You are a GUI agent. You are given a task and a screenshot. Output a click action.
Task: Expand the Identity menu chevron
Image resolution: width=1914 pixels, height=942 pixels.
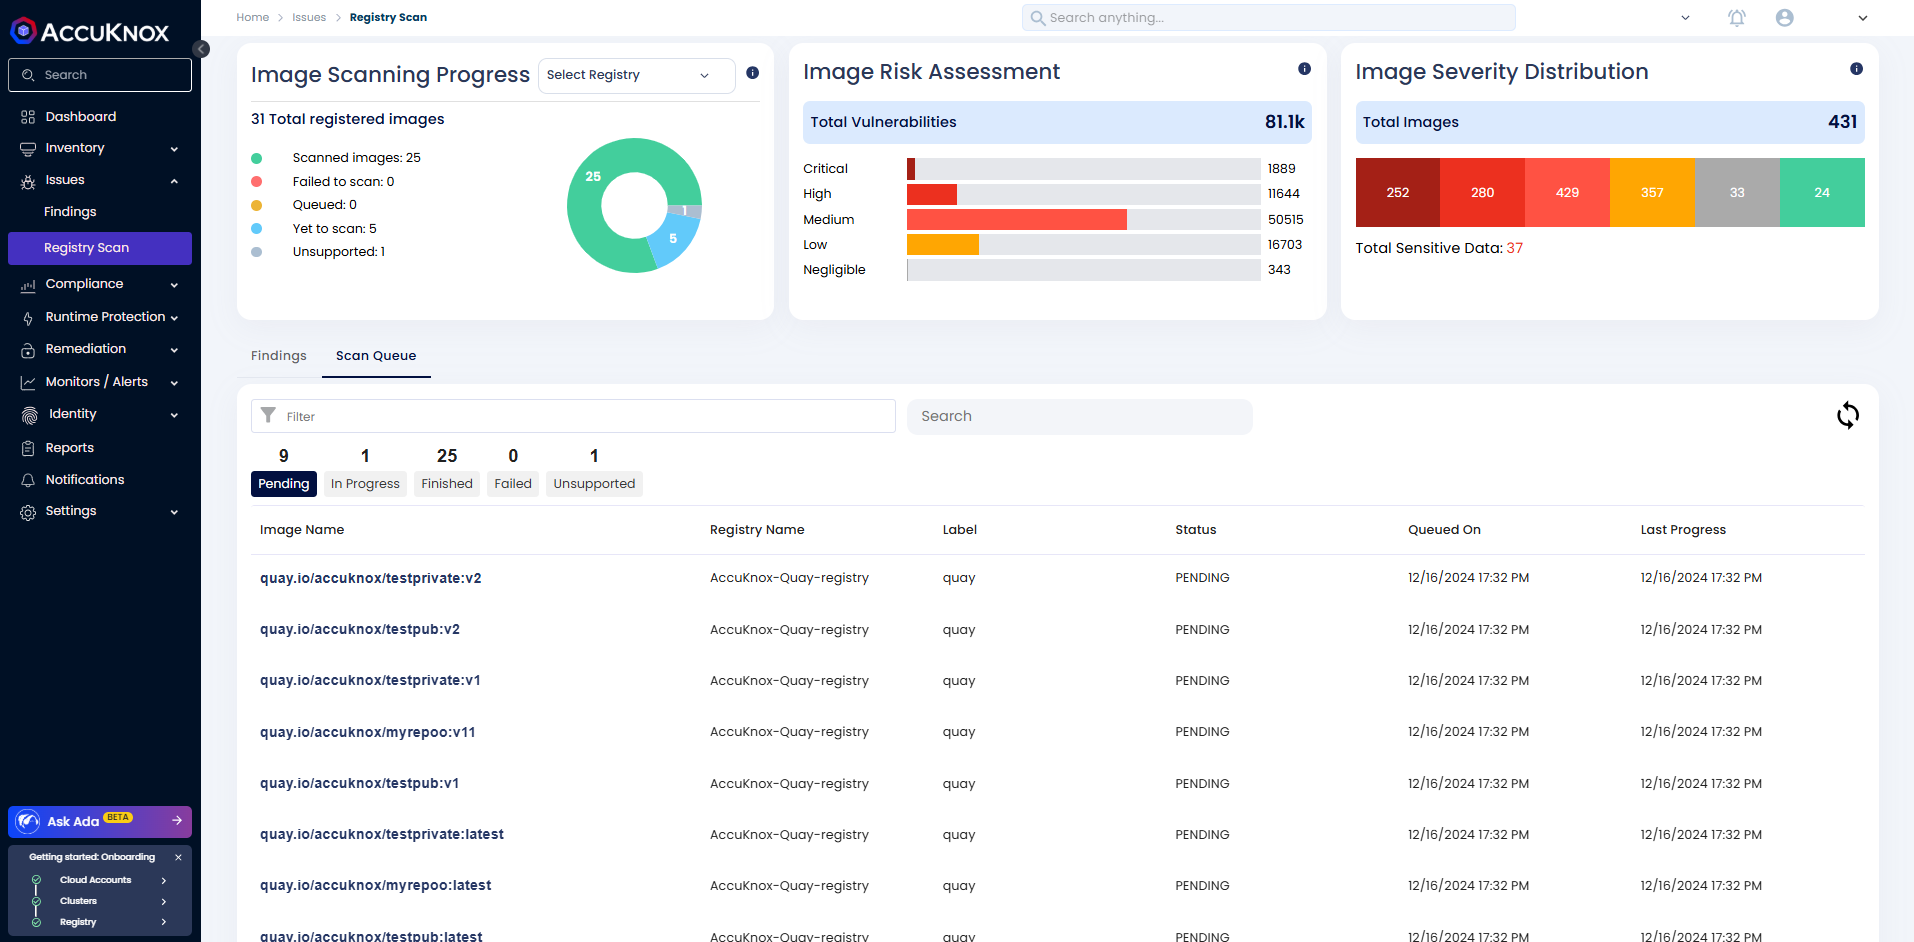pyautogui.click(x=174, y=415)
